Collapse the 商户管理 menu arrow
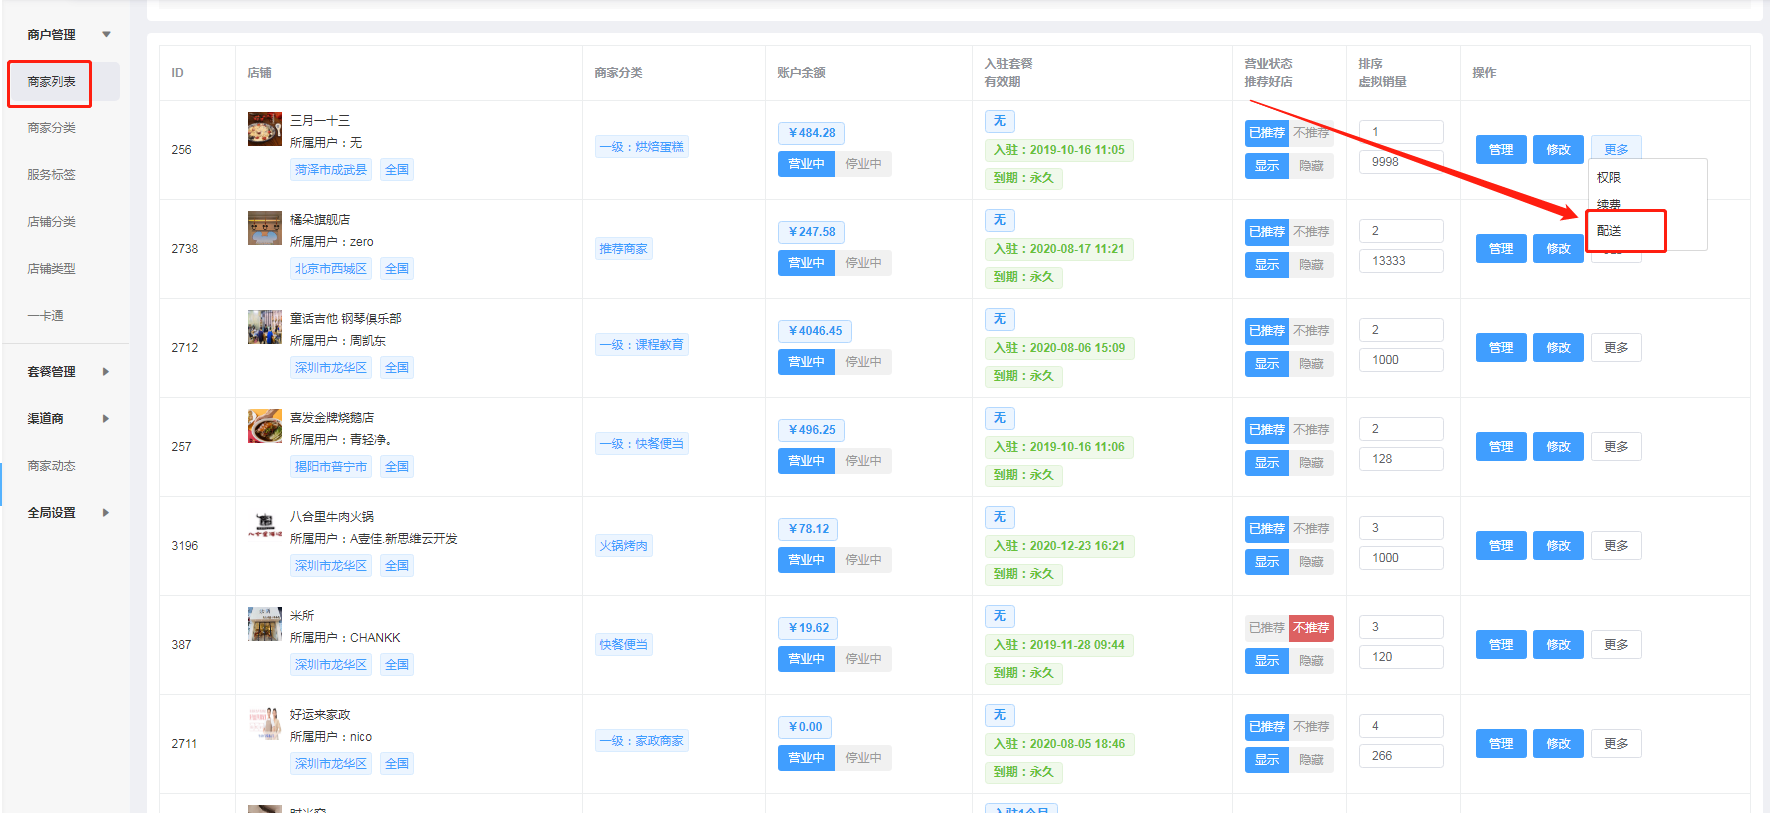 tap(106, 35)
